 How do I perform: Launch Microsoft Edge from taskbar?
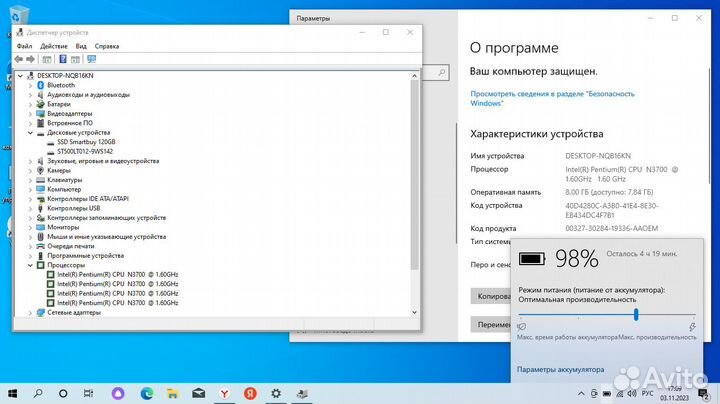click(146, 393)
